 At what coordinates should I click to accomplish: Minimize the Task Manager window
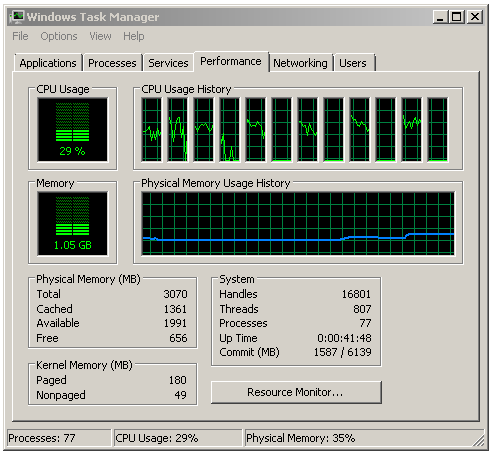coord(440,17)
